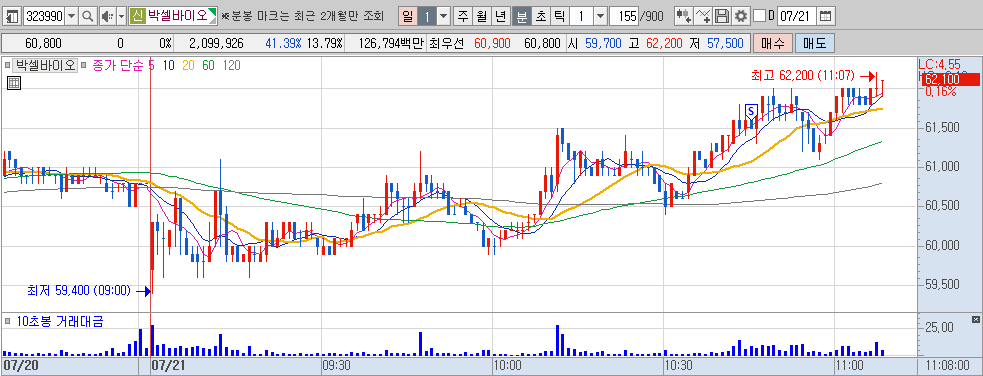Click the stock search magnifier icon
Image resolution: width=983 pixels, height=376 pixels.
pyautogui.click(x=88, y=16)
